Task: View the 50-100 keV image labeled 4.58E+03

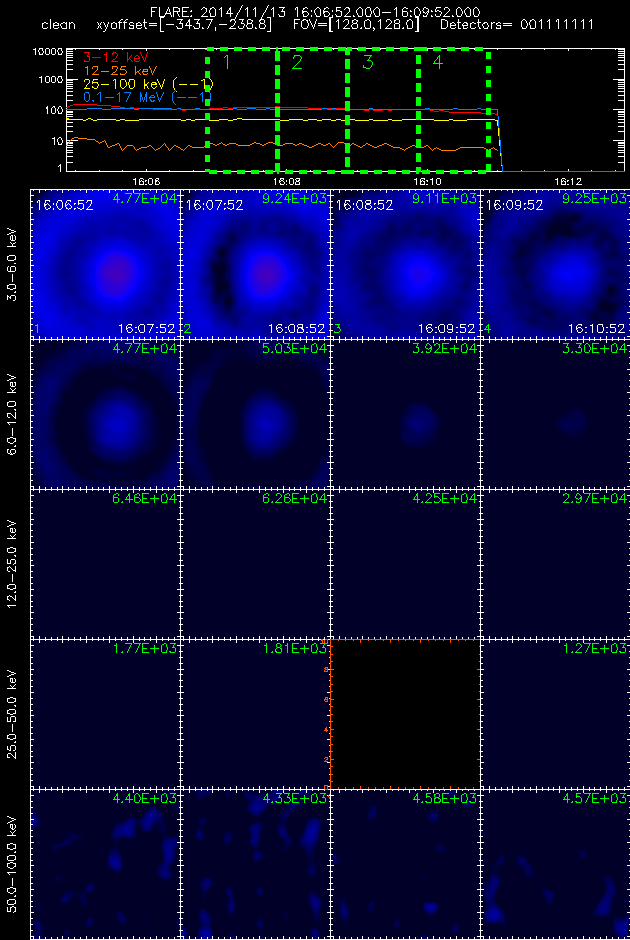Action: 405,864
